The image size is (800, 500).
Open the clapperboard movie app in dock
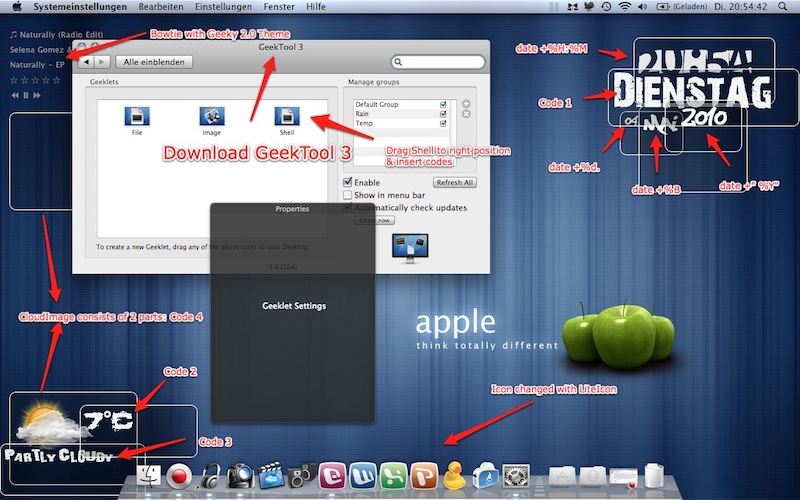pos(271,476)
